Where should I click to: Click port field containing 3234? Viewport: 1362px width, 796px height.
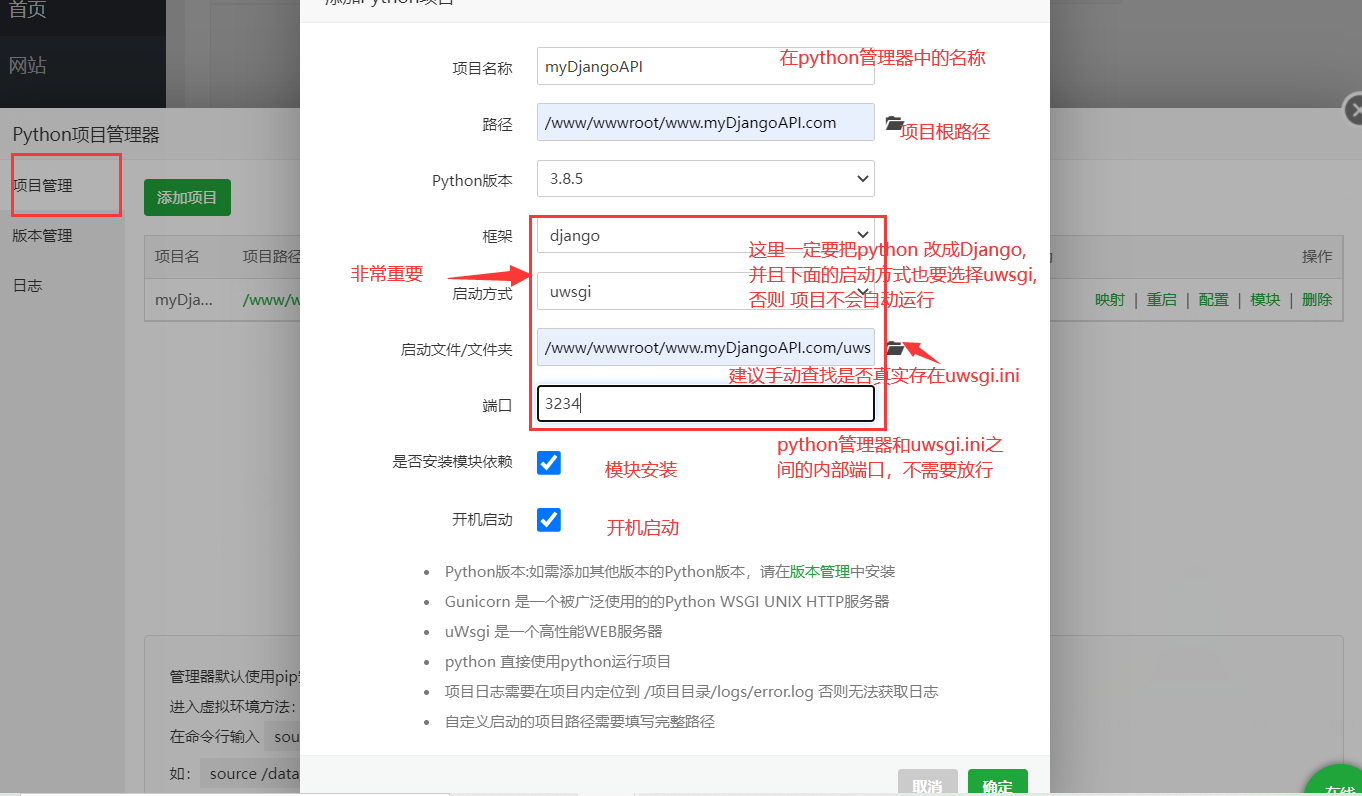(706, 404)
